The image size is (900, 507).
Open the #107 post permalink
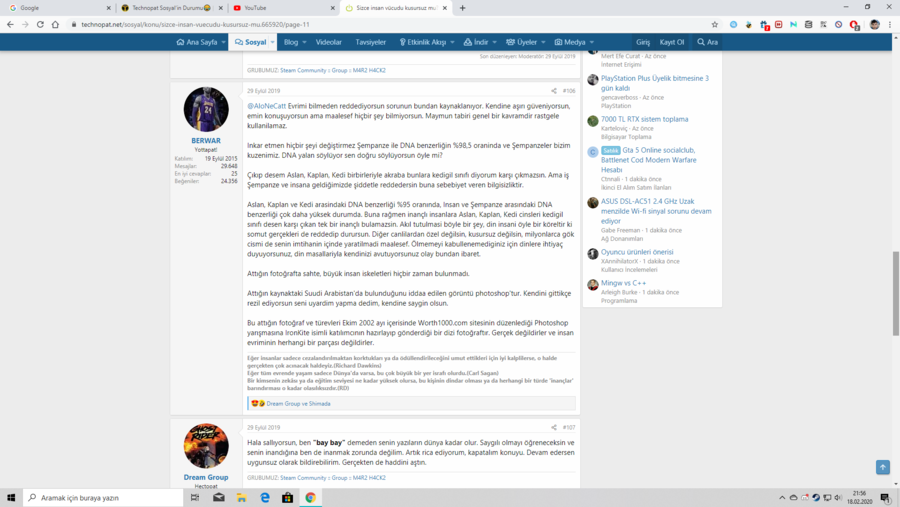click(x=569, y=427)
